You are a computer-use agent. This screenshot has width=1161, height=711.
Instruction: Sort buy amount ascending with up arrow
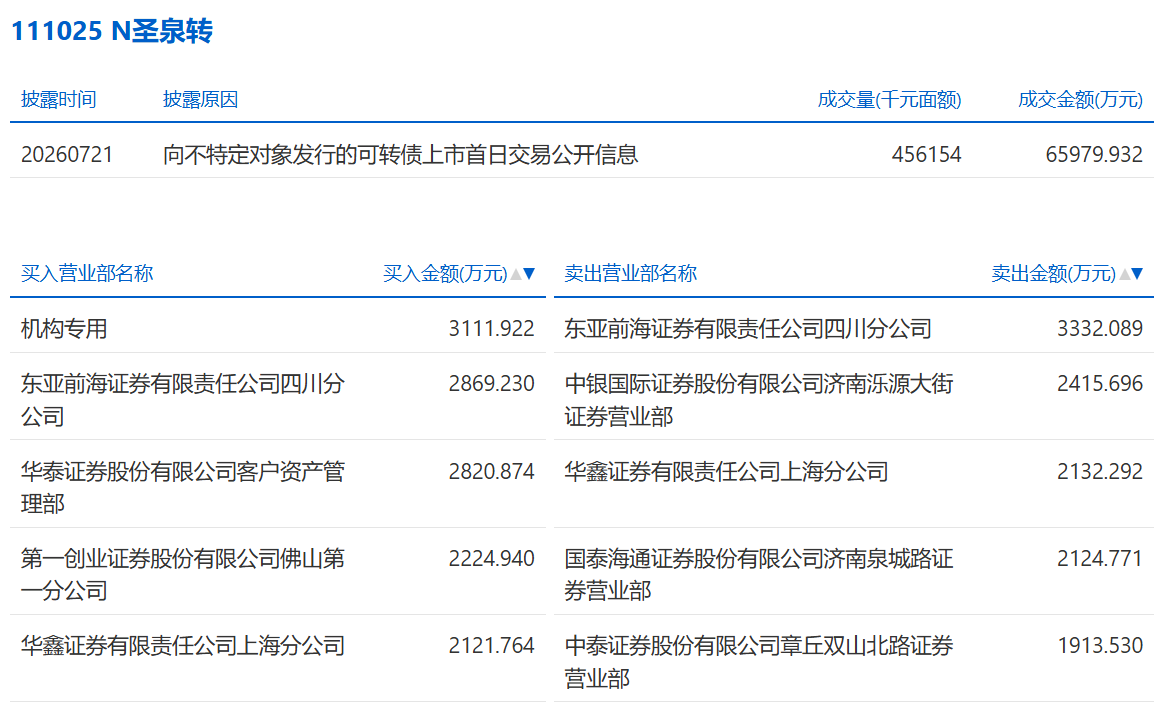point(516,274)
